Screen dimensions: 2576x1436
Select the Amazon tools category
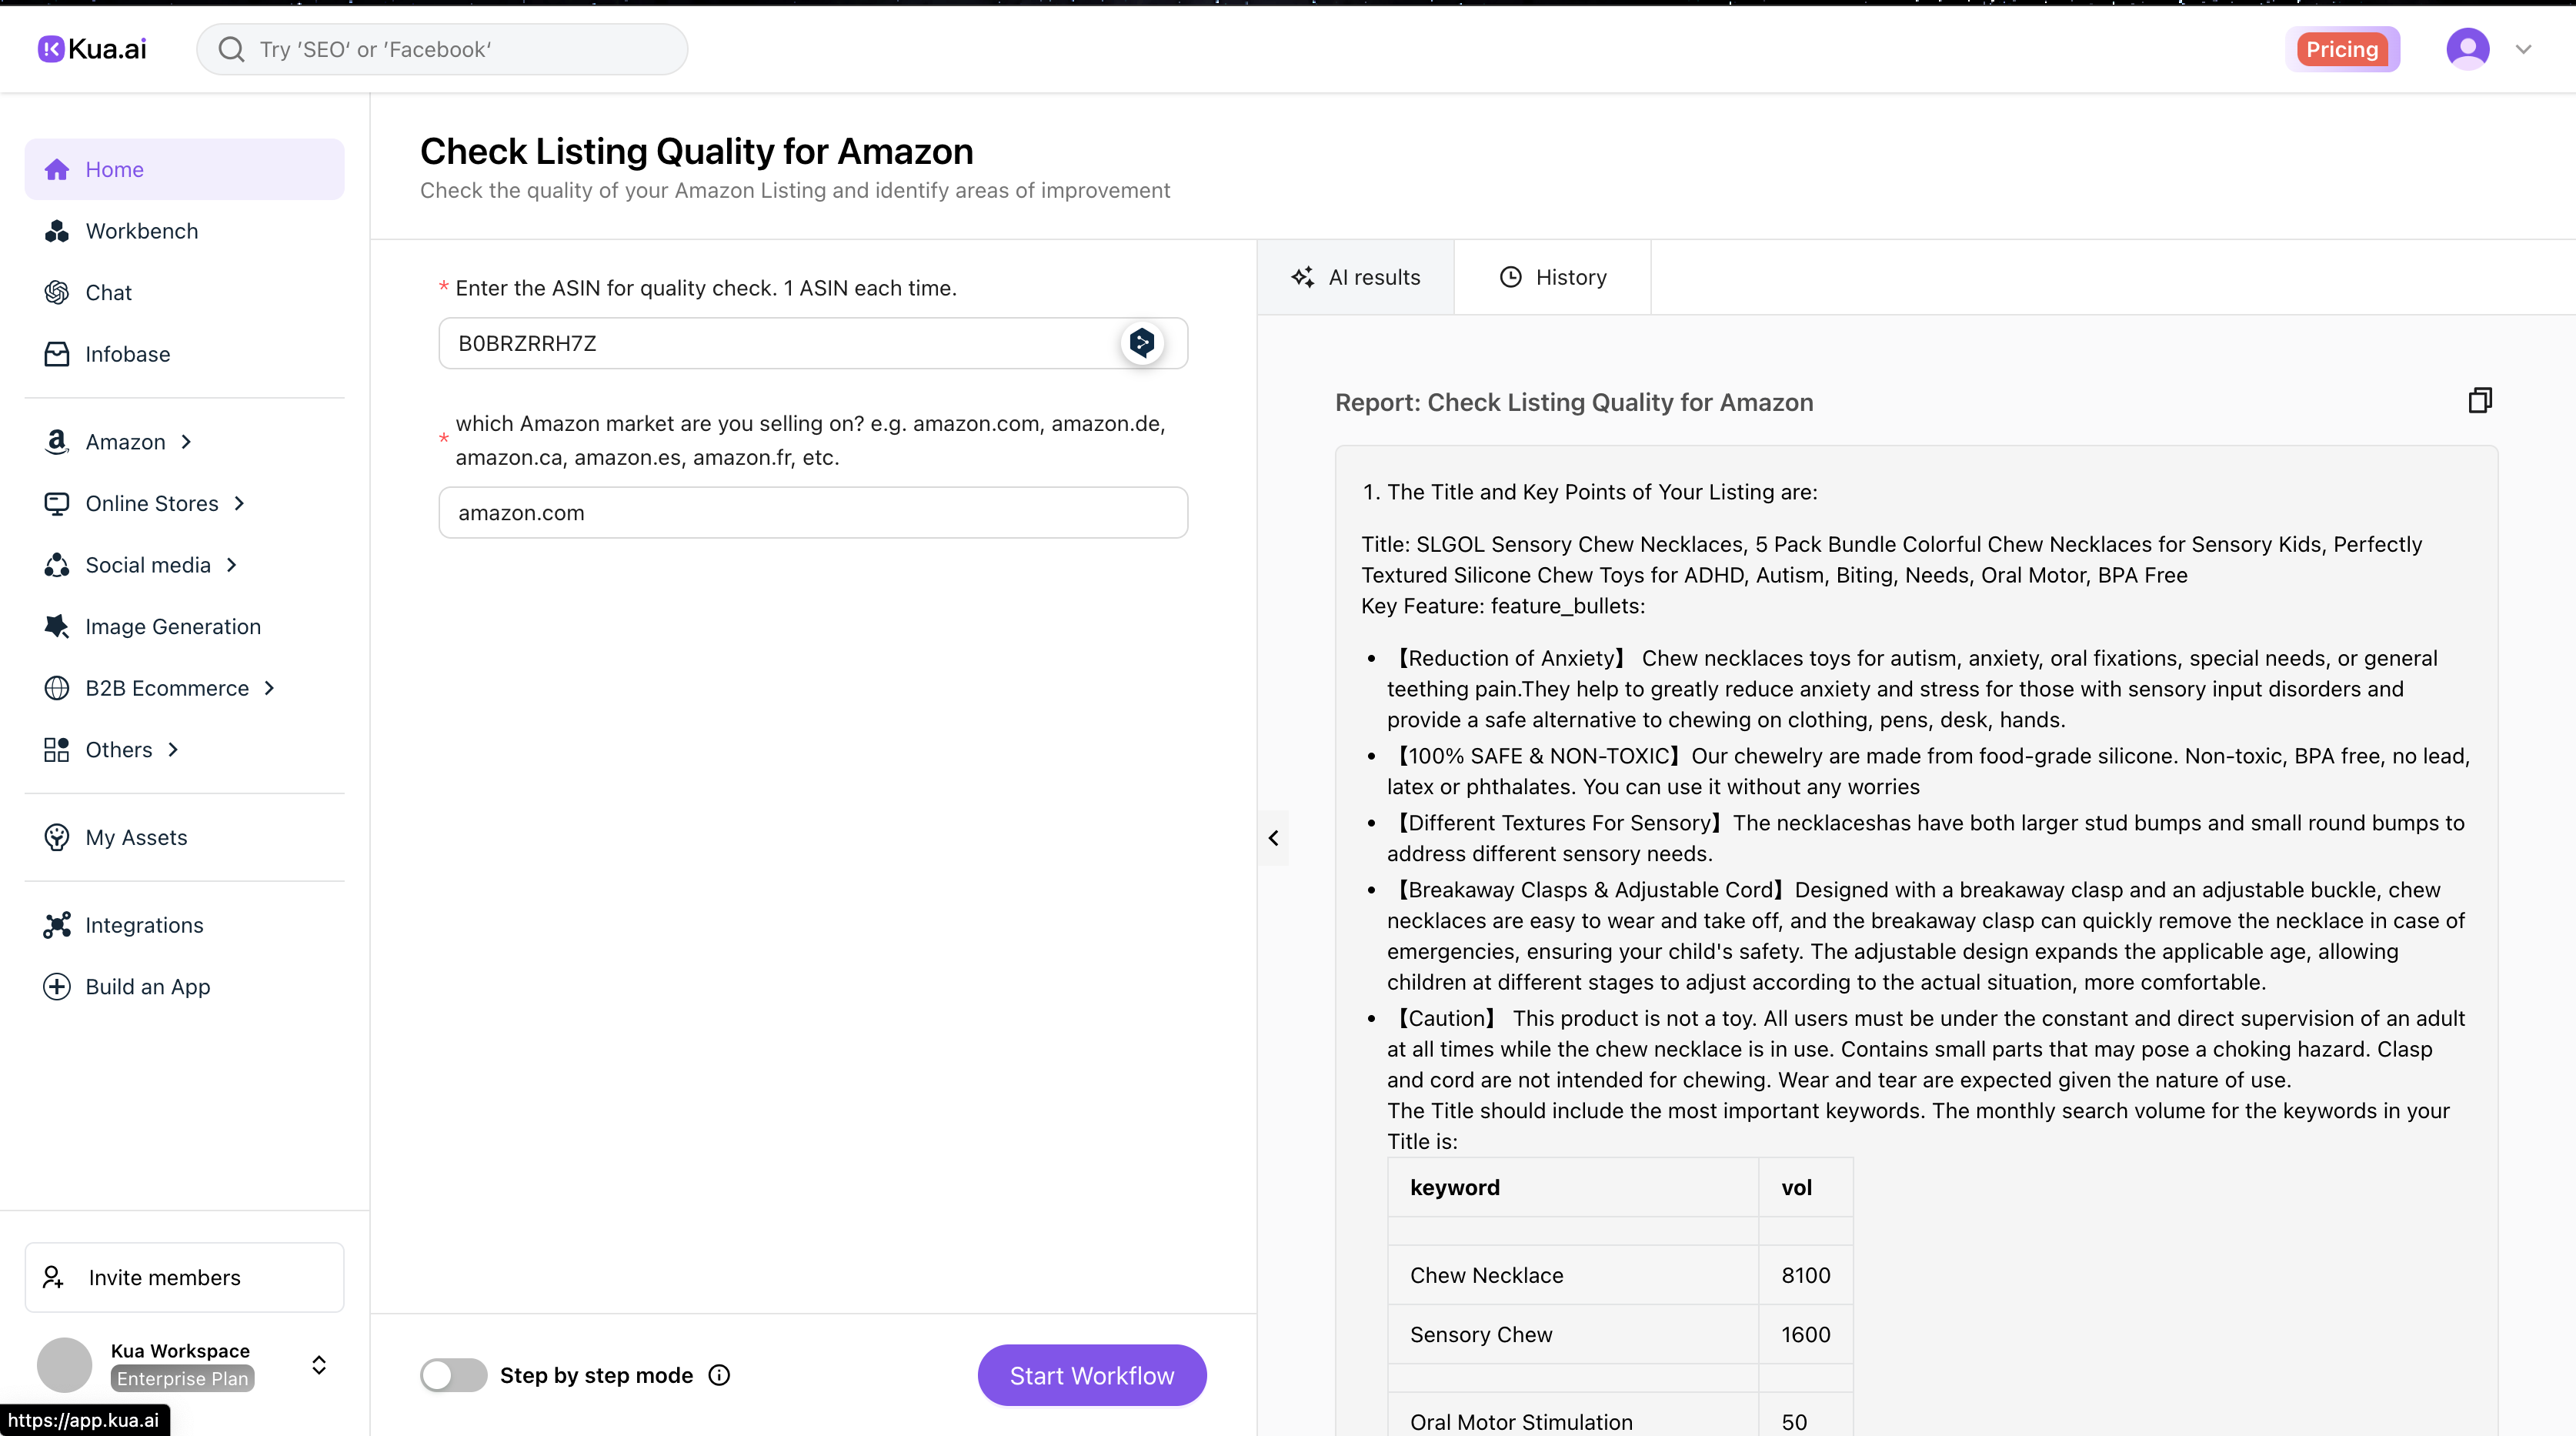(x=125, y=442)
